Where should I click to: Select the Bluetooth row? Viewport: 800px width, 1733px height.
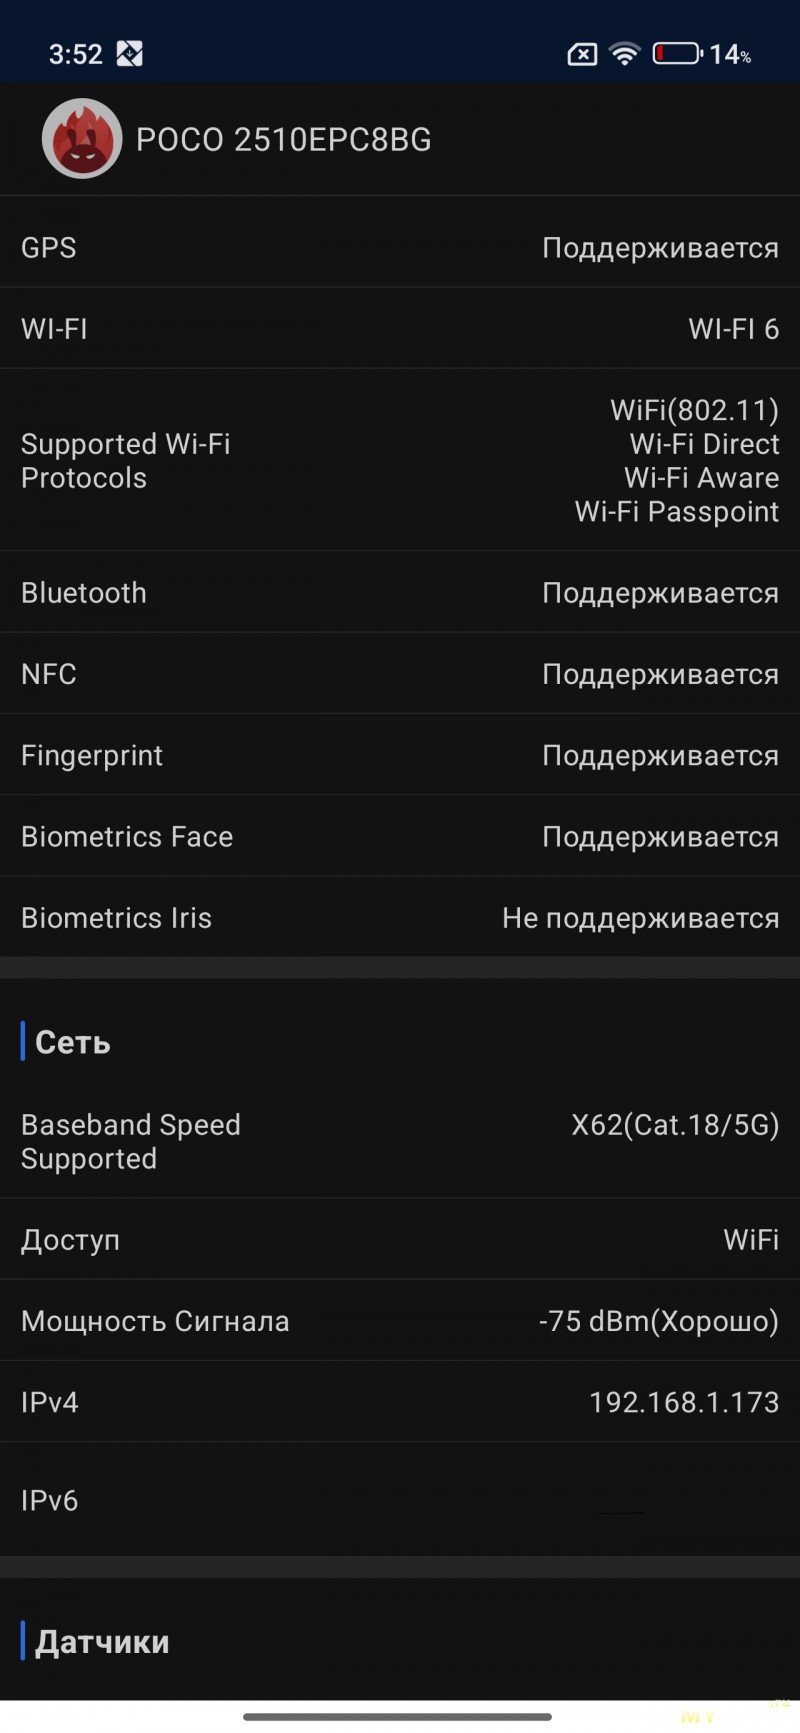400,593
